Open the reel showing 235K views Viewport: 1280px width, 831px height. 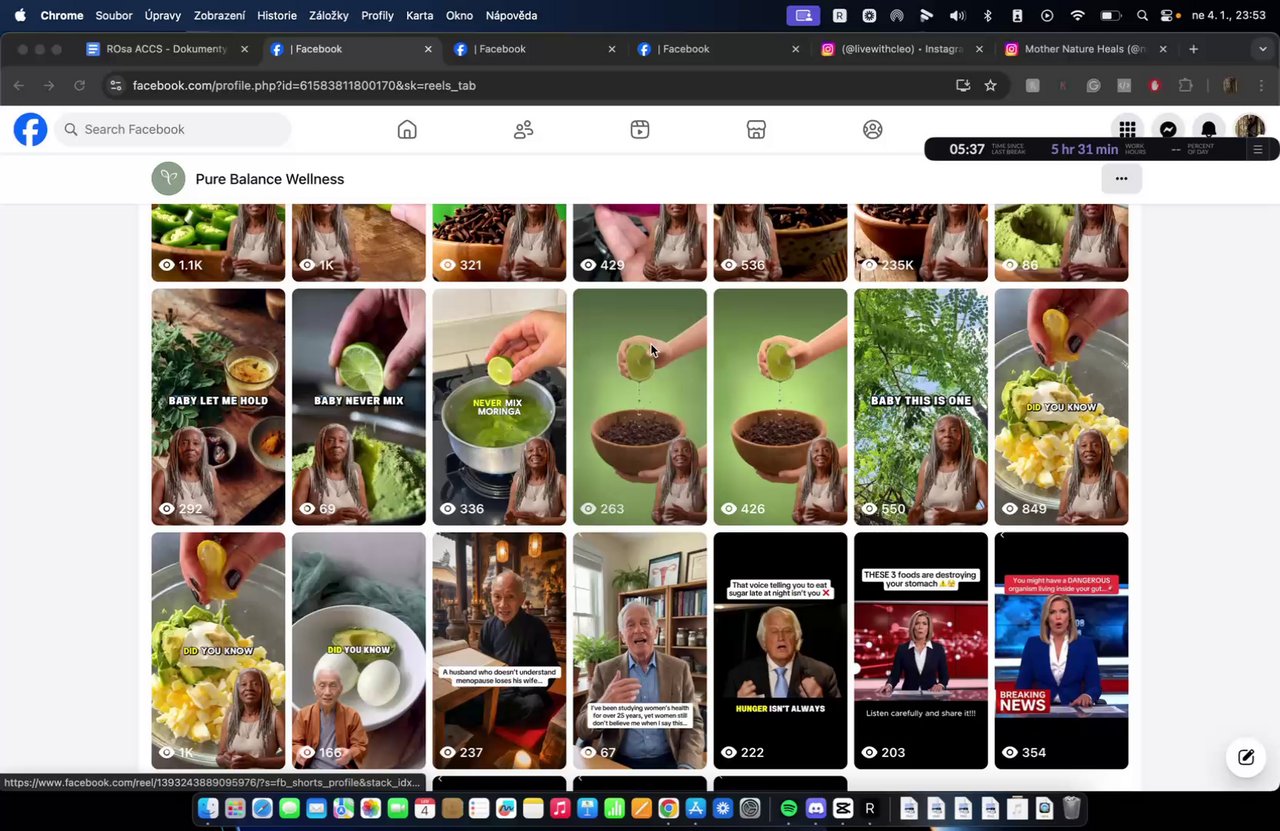click(921, 242)
